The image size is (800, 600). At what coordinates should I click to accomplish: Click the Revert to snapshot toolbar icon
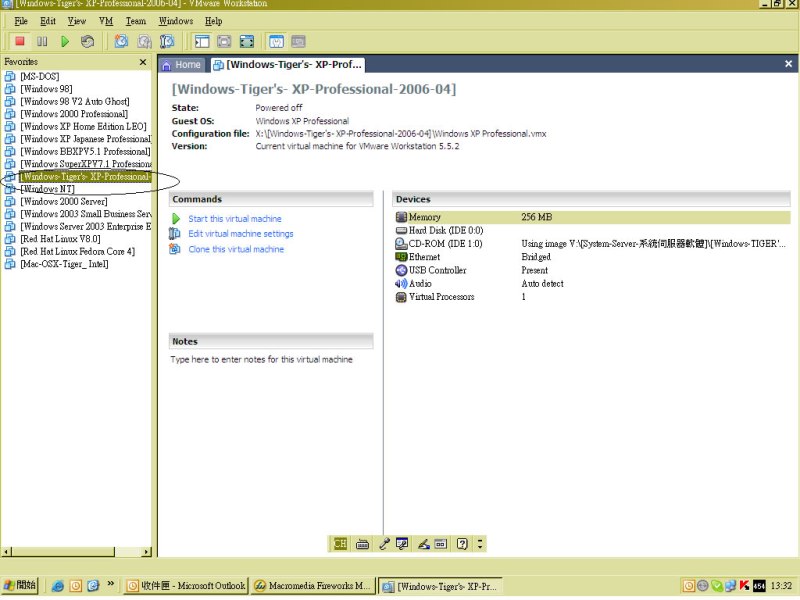click(x=144, y=41)
